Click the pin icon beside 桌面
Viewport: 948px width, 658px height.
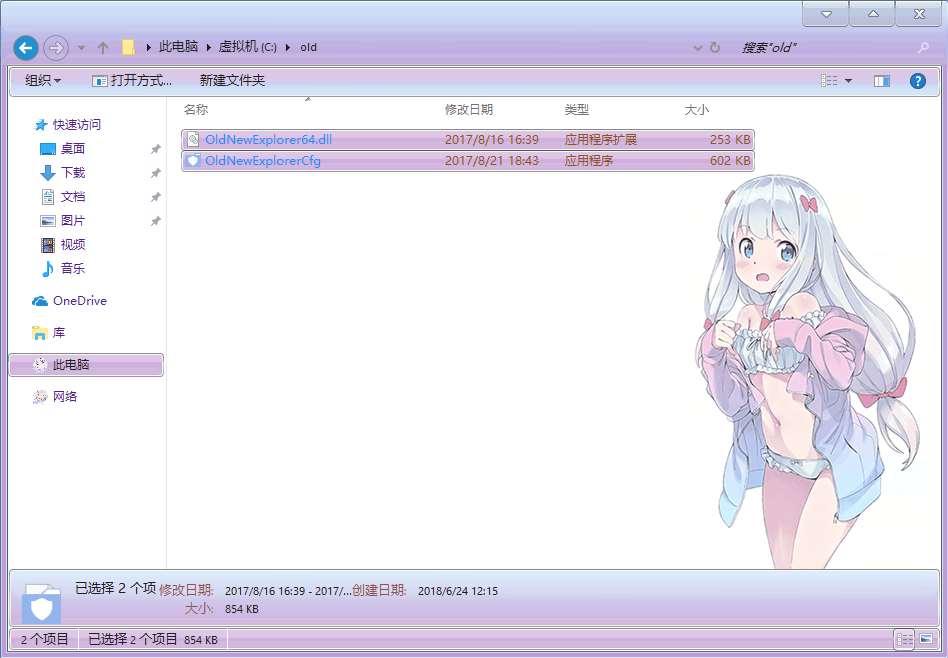pos(155,149)
